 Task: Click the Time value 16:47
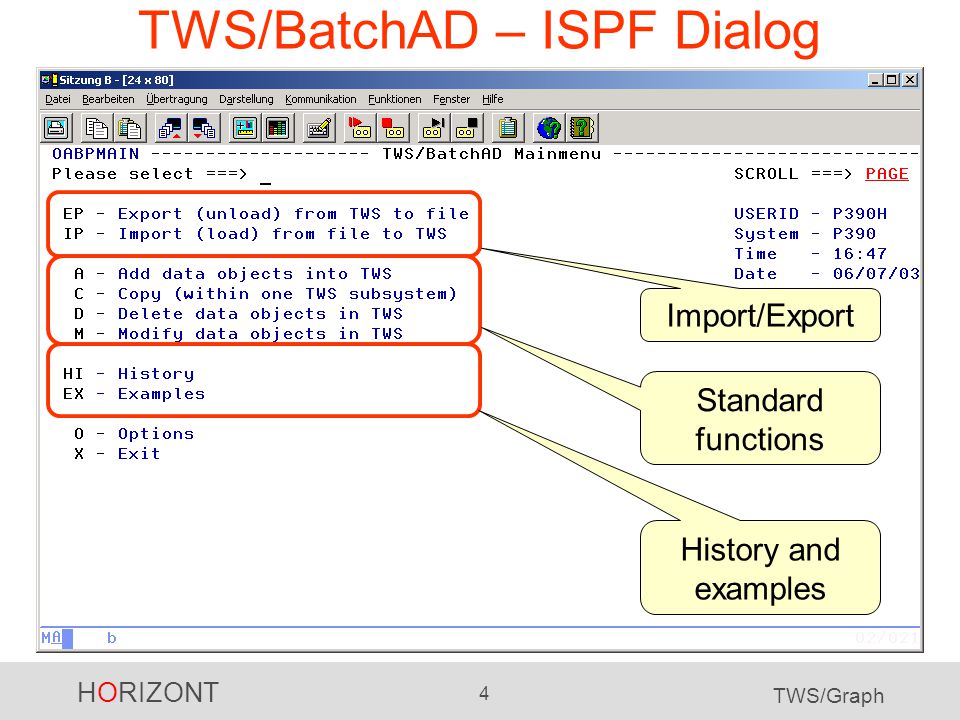point(860,254)
